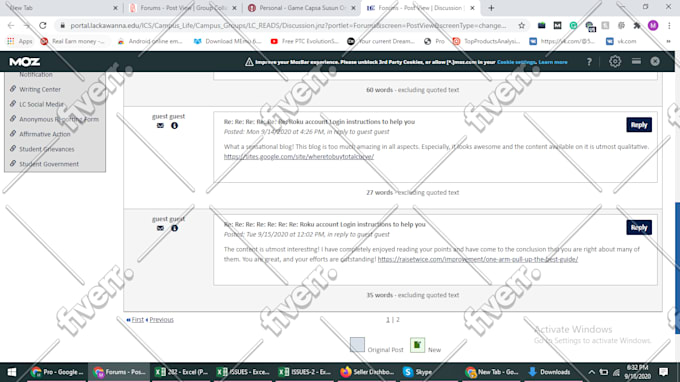Open MozBar help question mark

[589, 62]
